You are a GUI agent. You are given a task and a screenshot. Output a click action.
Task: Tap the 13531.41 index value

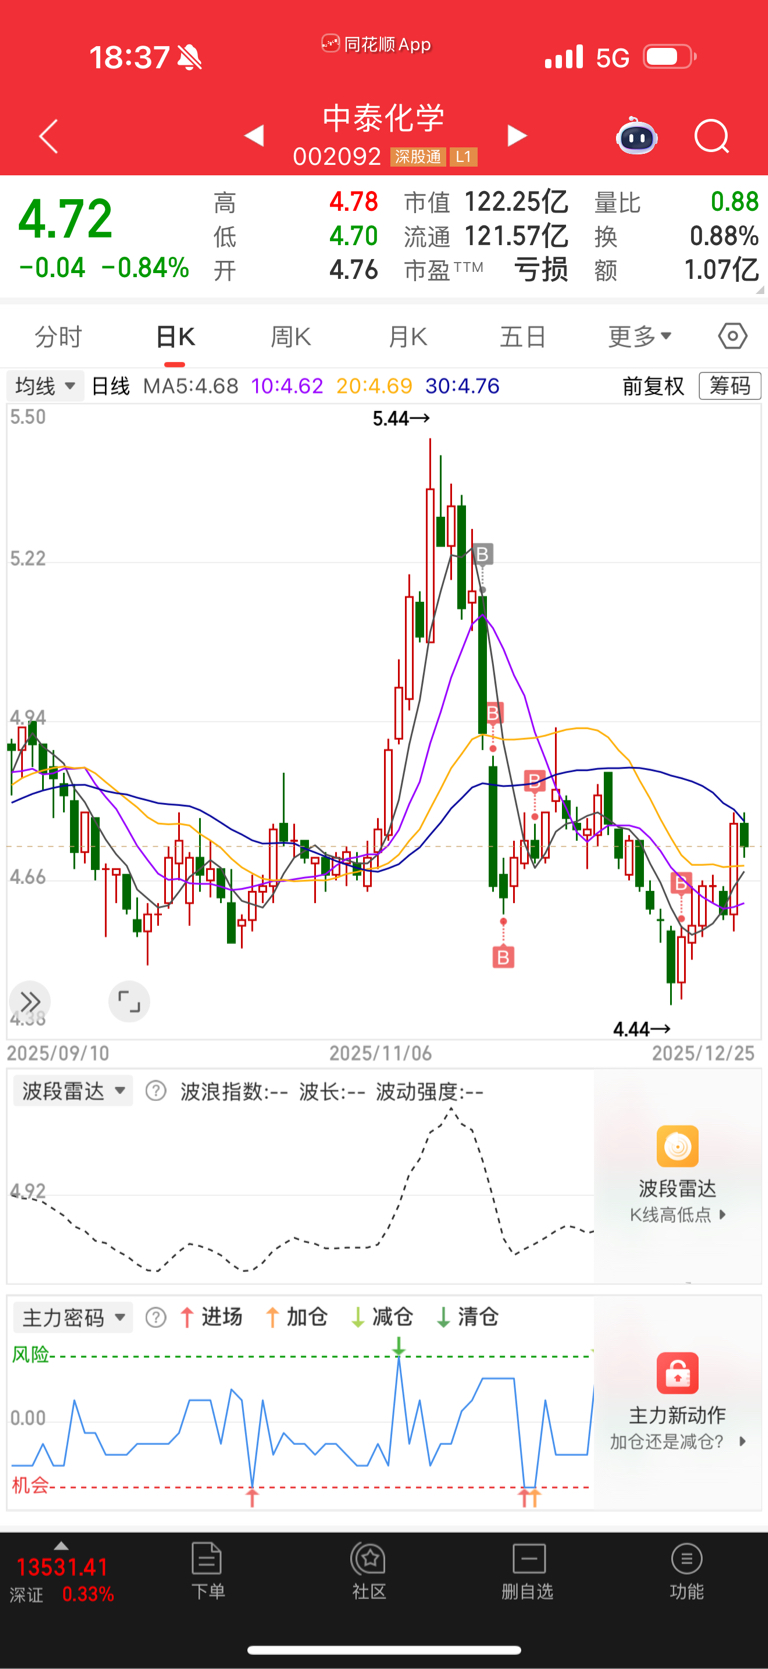(62, 1567)
